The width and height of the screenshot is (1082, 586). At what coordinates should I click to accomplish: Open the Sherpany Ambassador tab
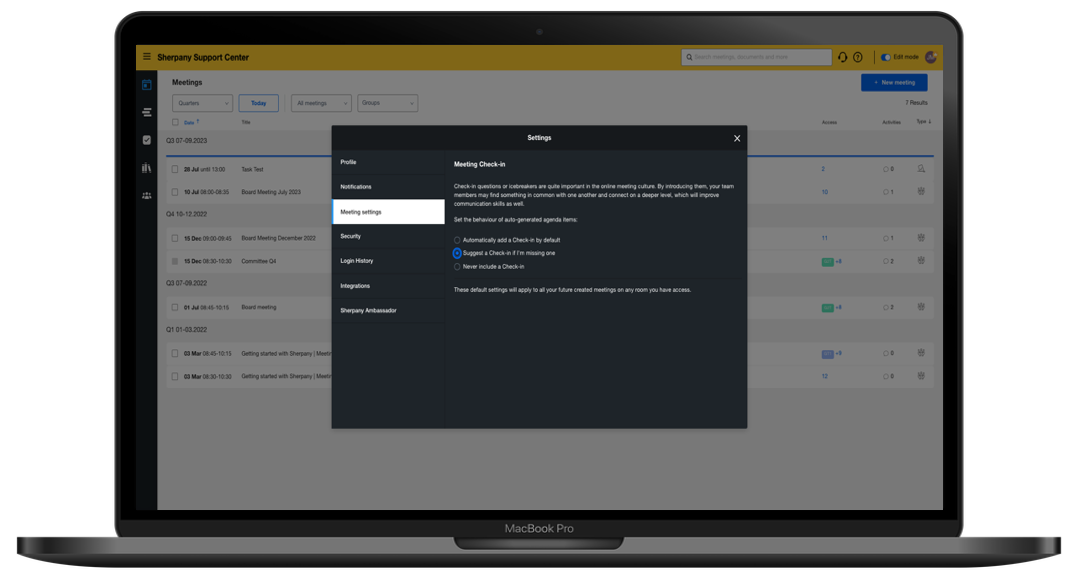click(x=388, y=311)
